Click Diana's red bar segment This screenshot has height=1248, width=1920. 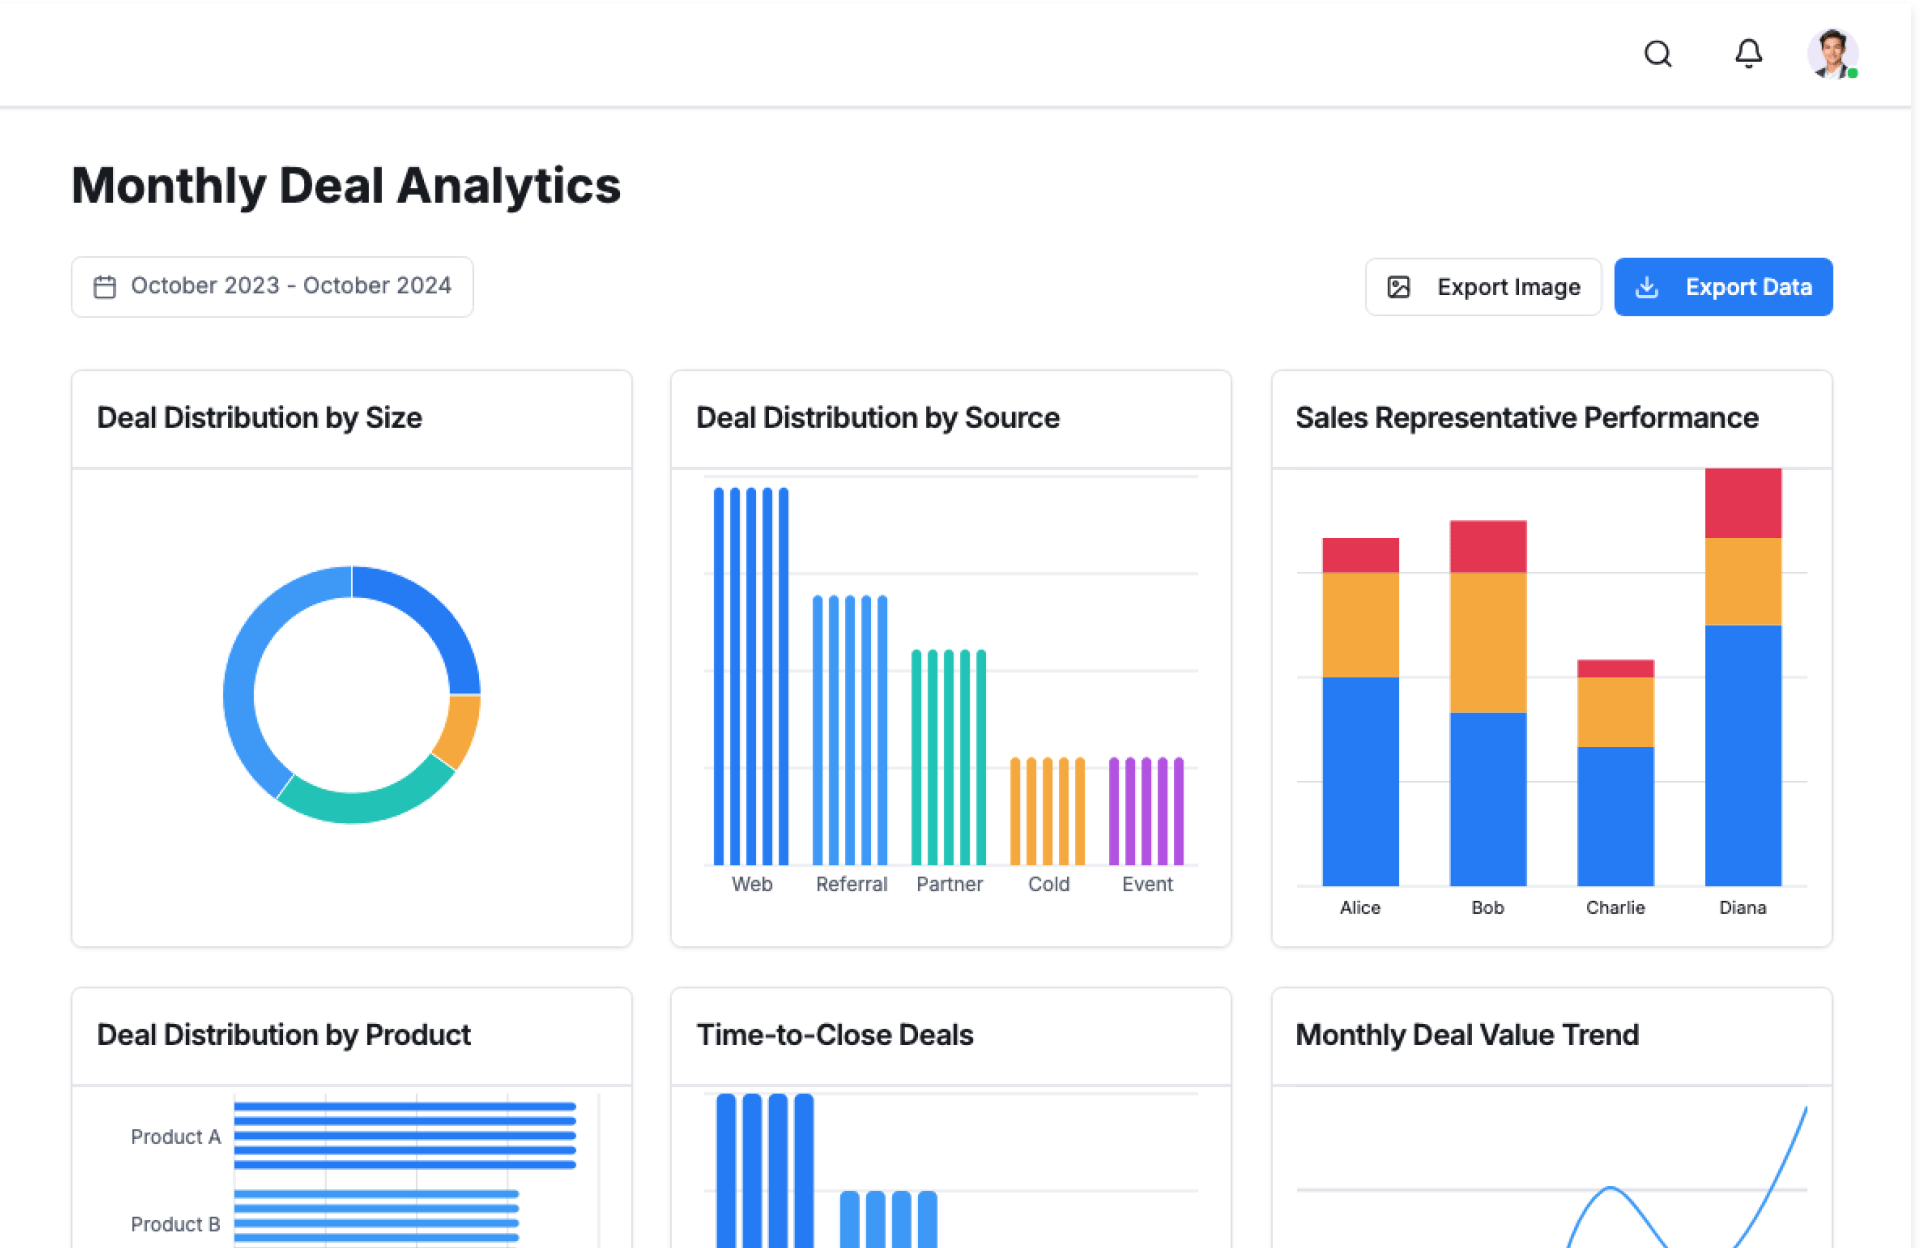[1742, 504]
